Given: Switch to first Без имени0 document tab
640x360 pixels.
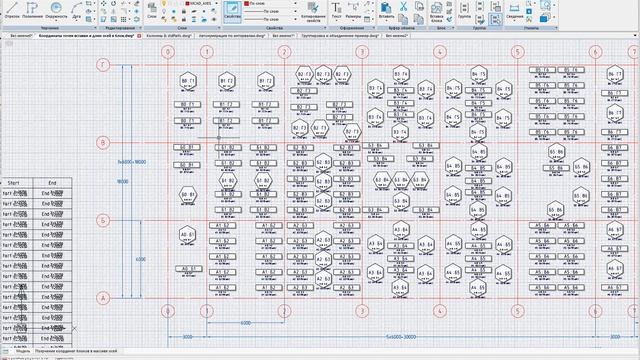Looking at the screenshot, I should pyautogui.click(x=21, y=36).
